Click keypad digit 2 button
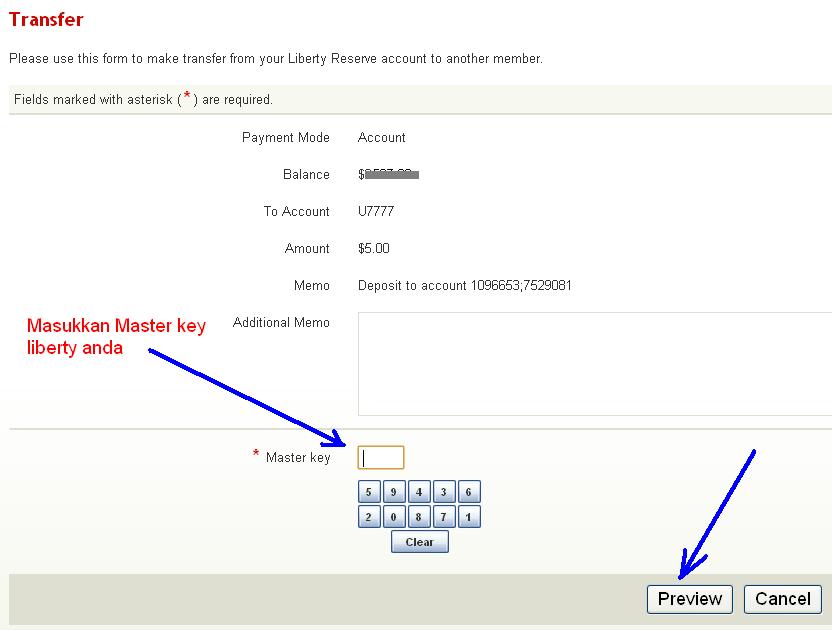Image resolution: width=832 pixels, height=630 pixels. pyautogui.click(x=369, y=516)
